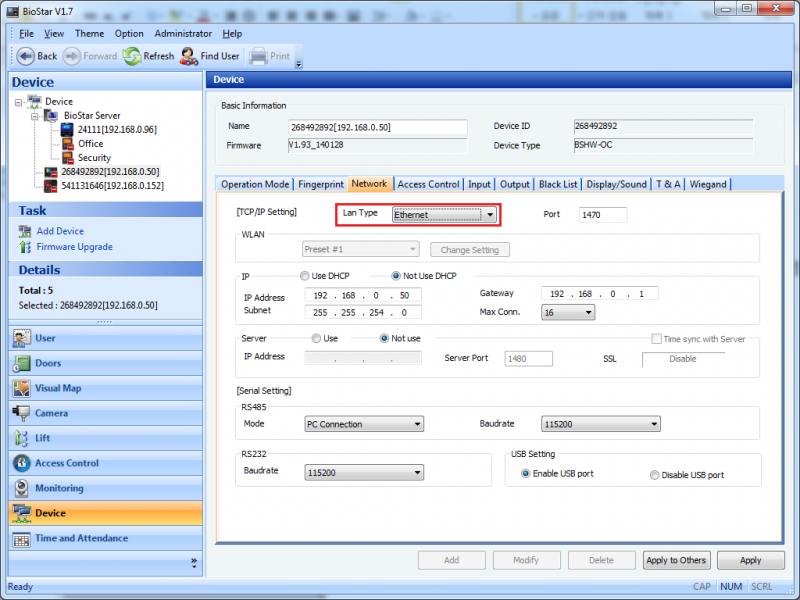Open the Lan Type dropdown
Screen dimensions: 800x600
click(x=489, y=215)
